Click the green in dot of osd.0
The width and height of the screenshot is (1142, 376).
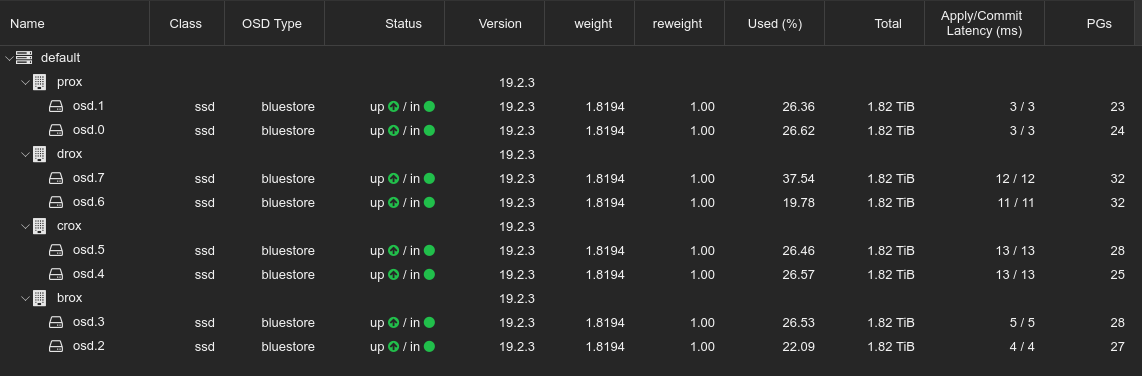429,130
